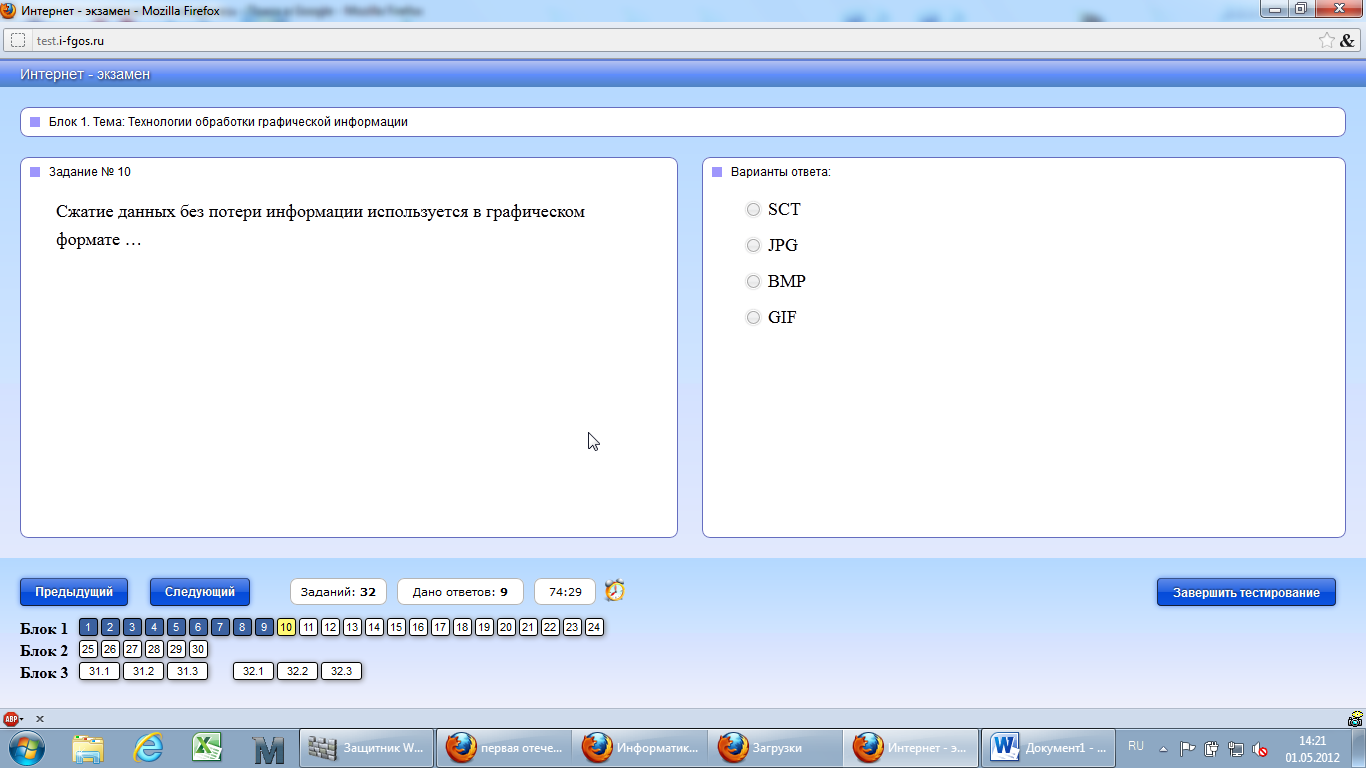
Task: Open question 25 in Блок 2
Action: tap(88, 650)
